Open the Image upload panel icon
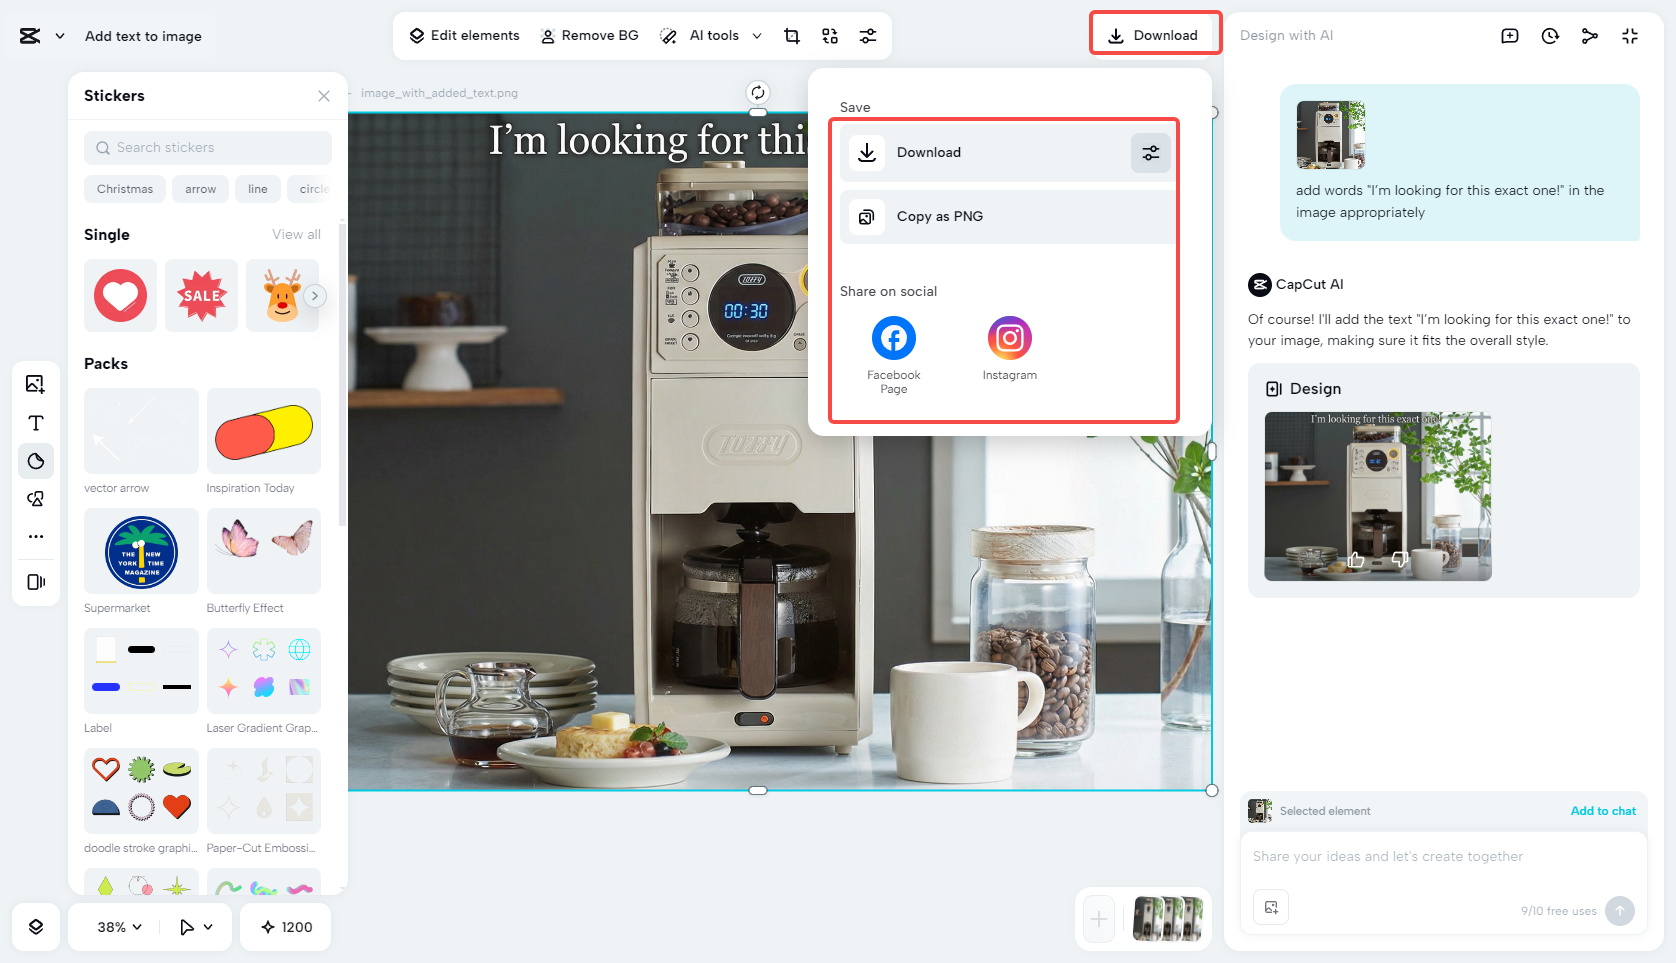 (36, 383)
